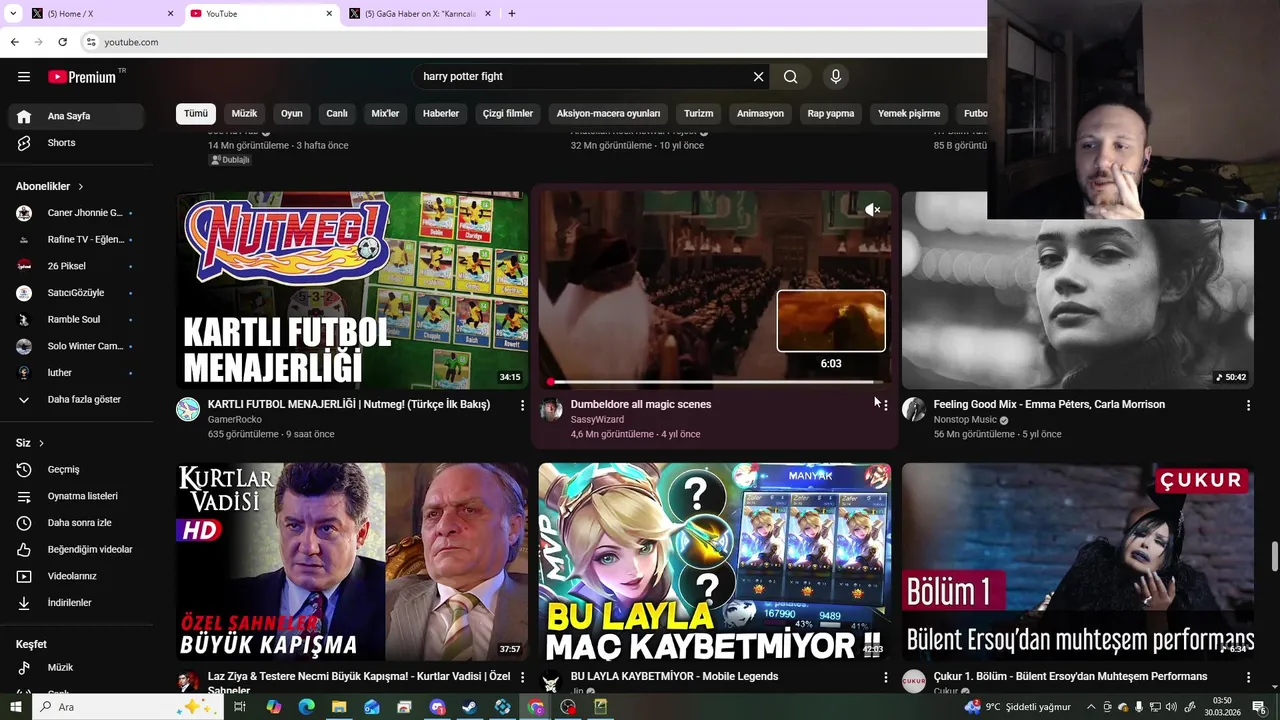Expand Daha fazla göster subscriptions
Viewport: 1280px width, 720px height.
(x=77, y=400)
